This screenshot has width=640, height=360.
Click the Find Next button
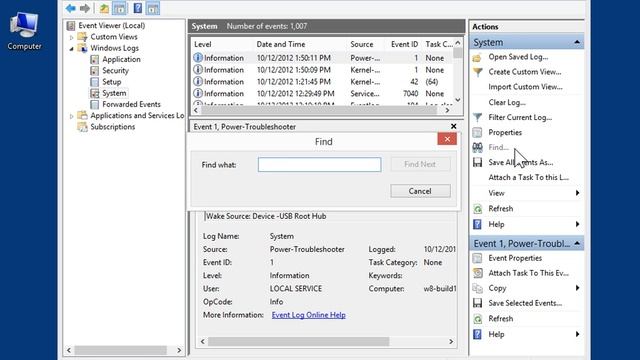420,164
